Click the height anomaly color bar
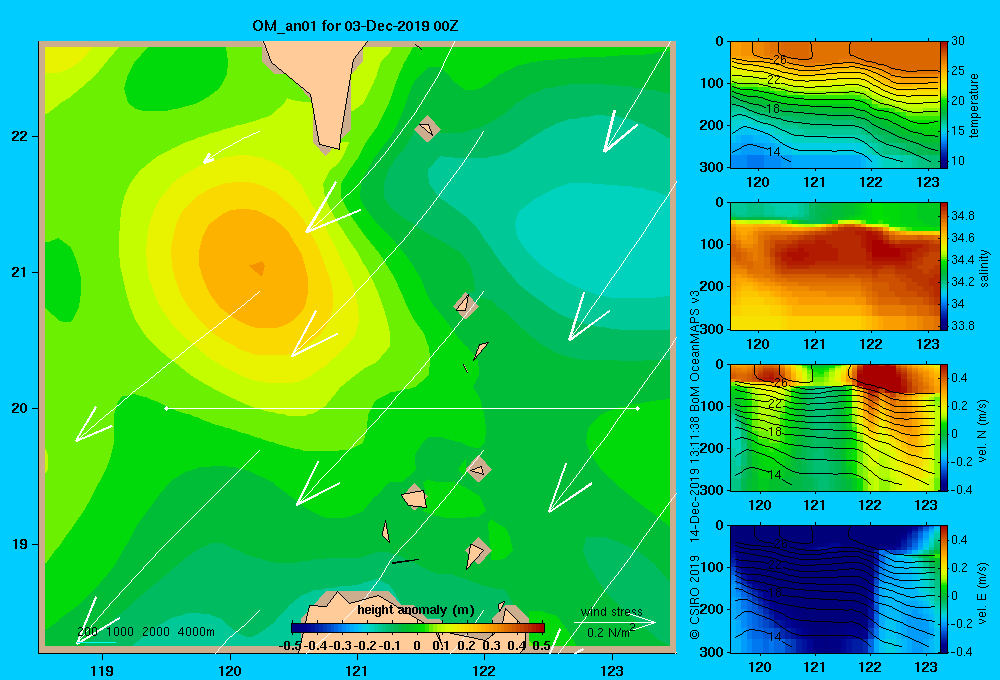 (x=418, y=628)
